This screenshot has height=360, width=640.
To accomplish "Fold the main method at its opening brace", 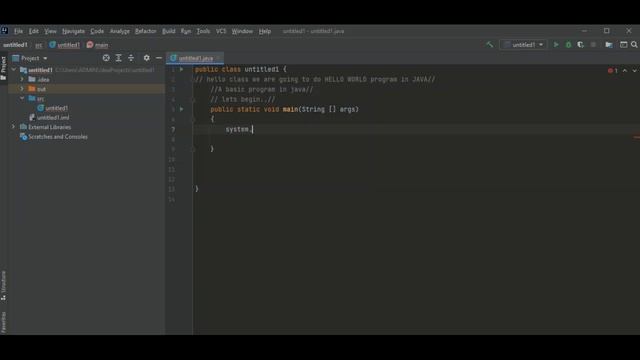I will click(x=193, y=119).
